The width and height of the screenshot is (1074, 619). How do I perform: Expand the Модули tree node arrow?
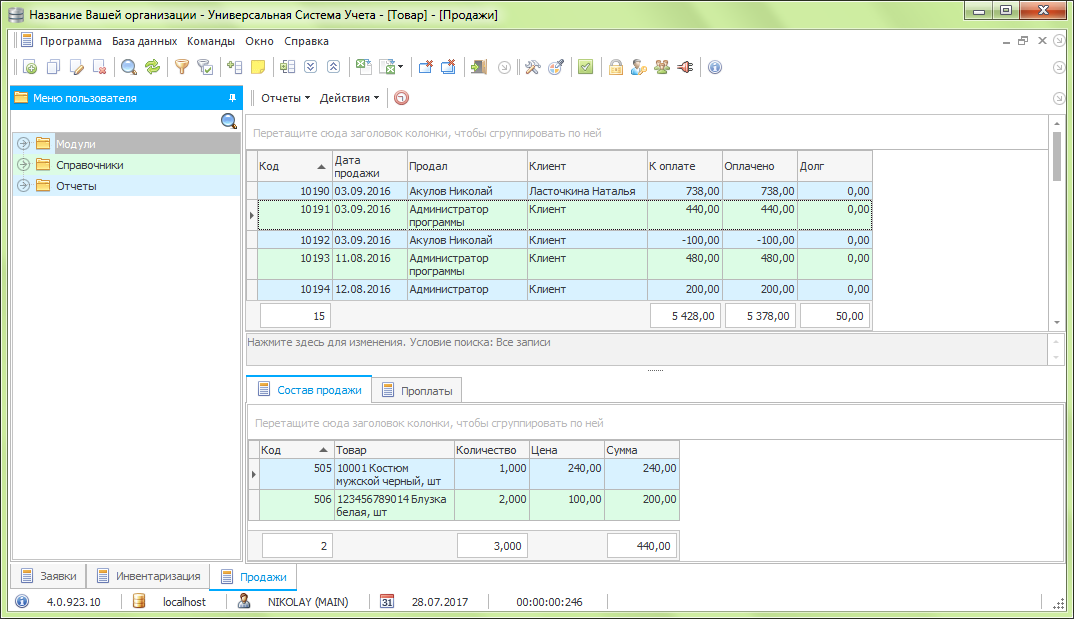(x=23, y=144)
